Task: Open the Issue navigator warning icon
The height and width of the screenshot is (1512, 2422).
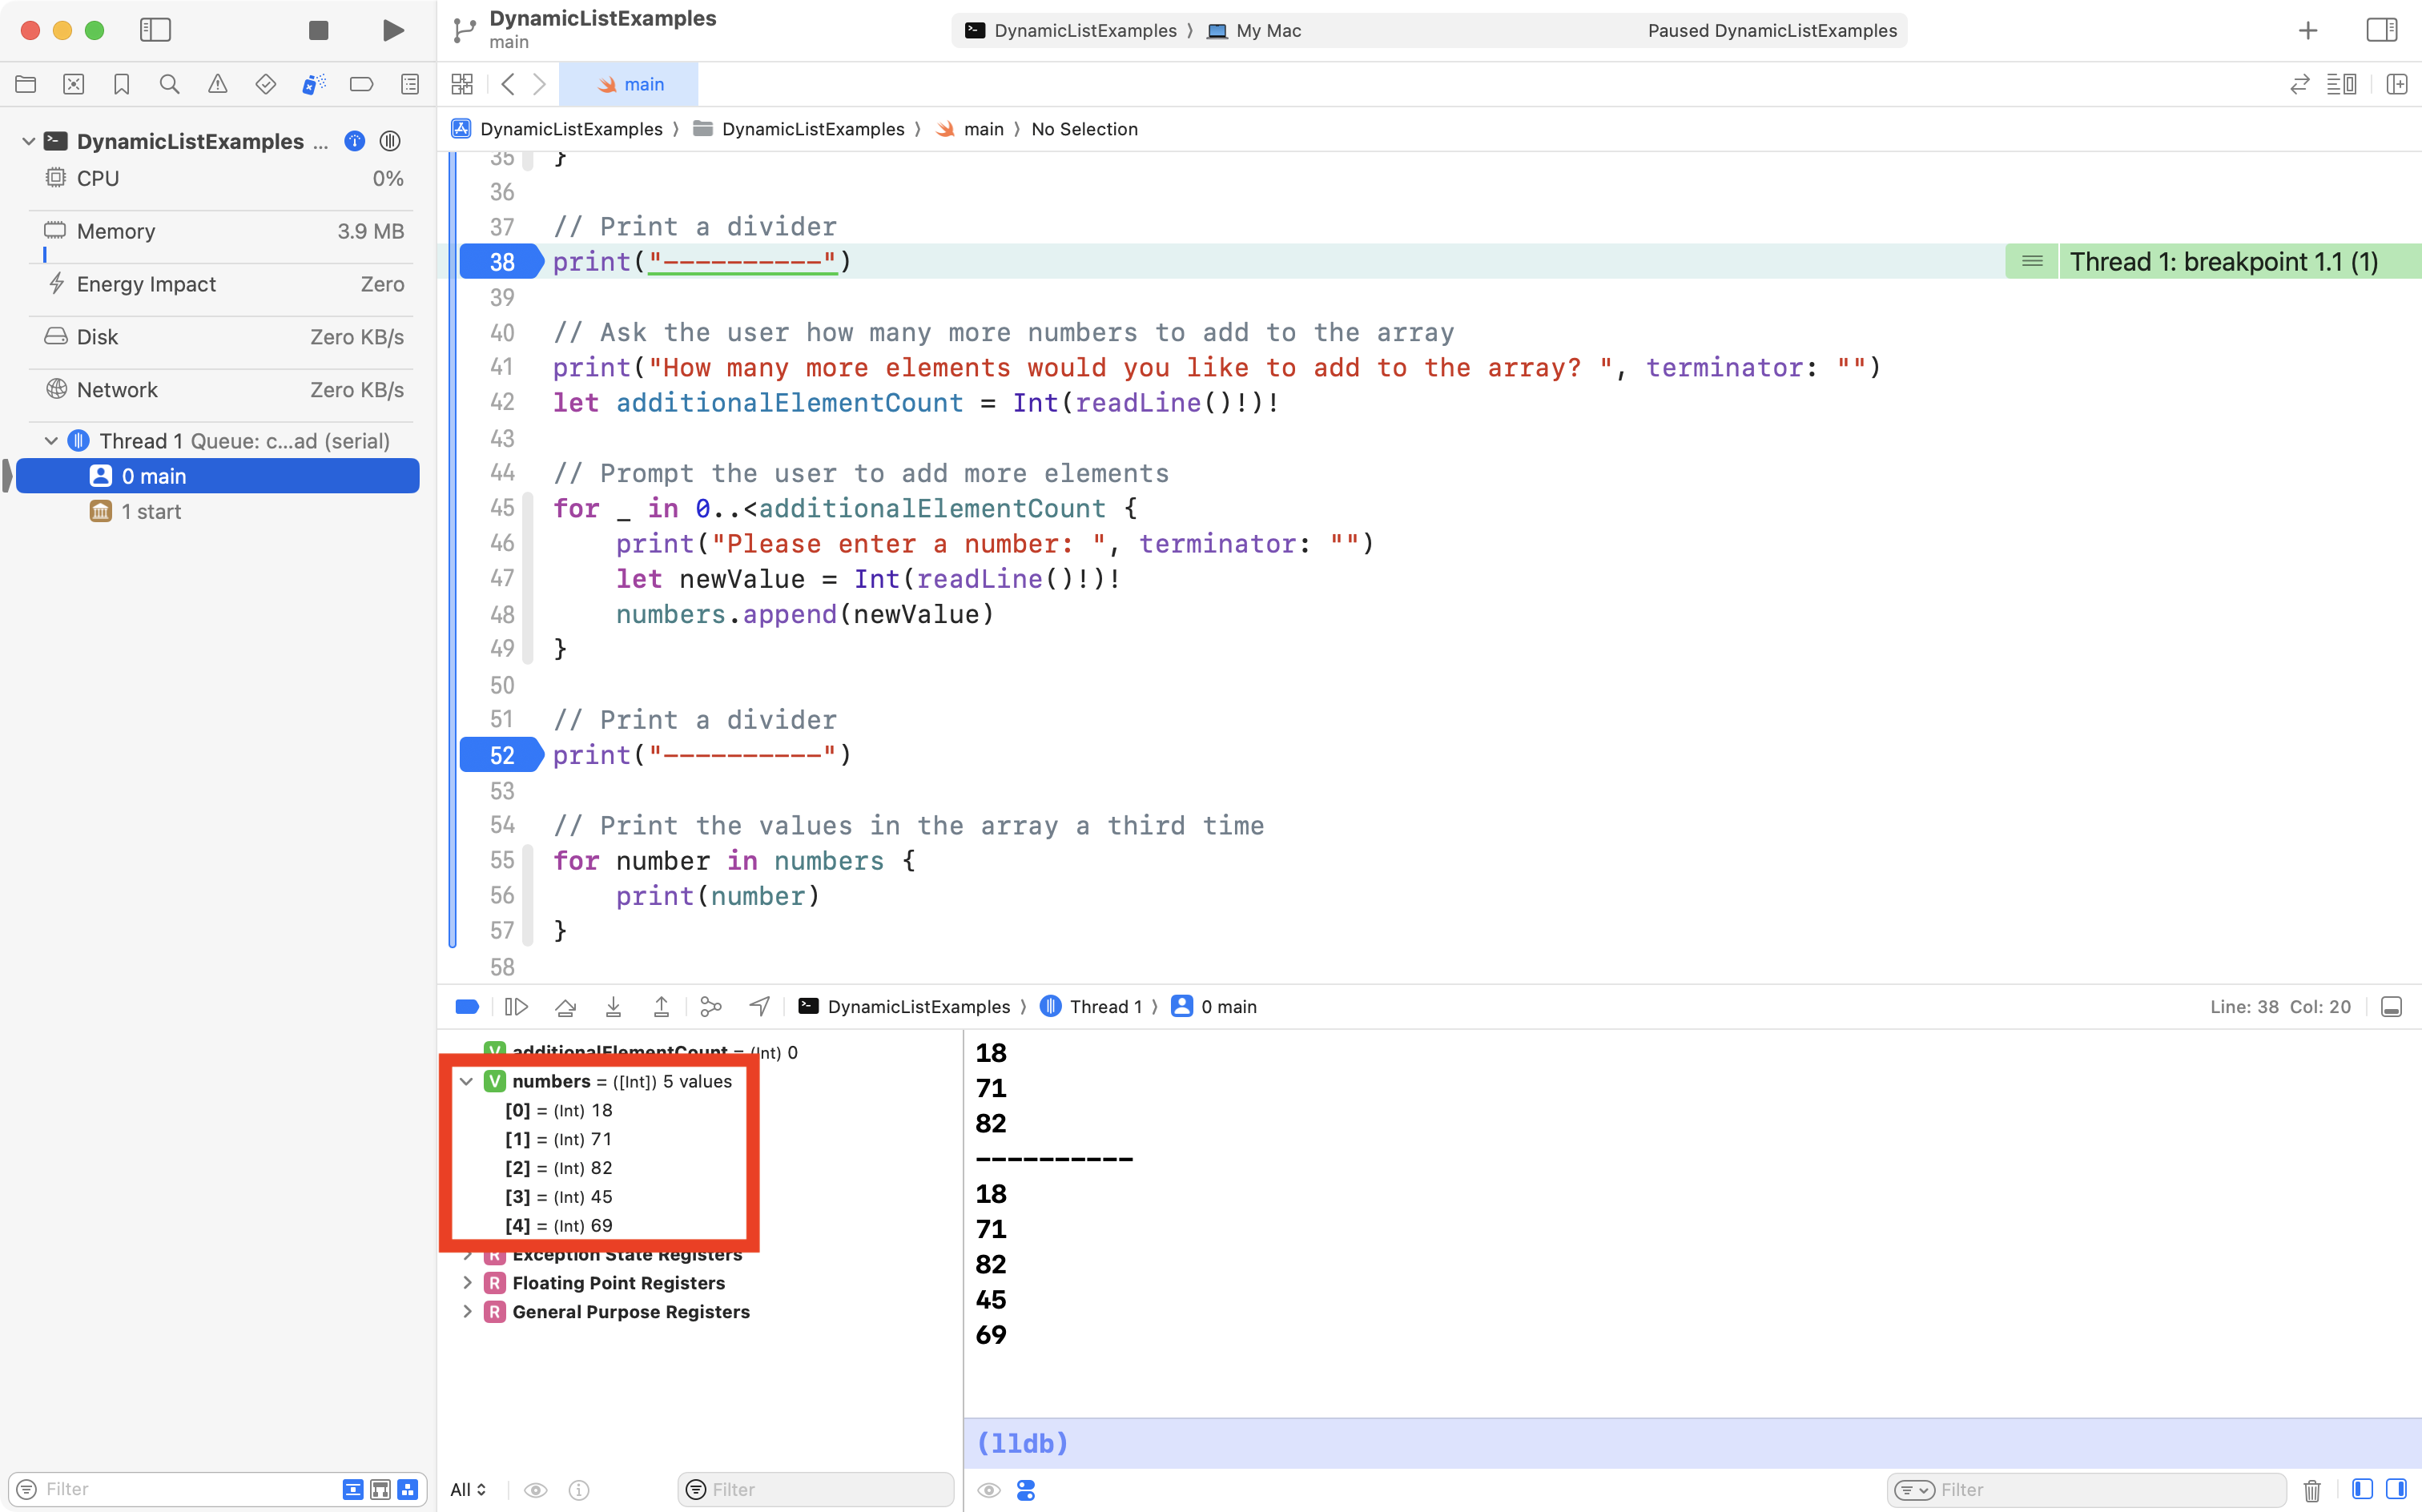Action: (x=218, y=84)
